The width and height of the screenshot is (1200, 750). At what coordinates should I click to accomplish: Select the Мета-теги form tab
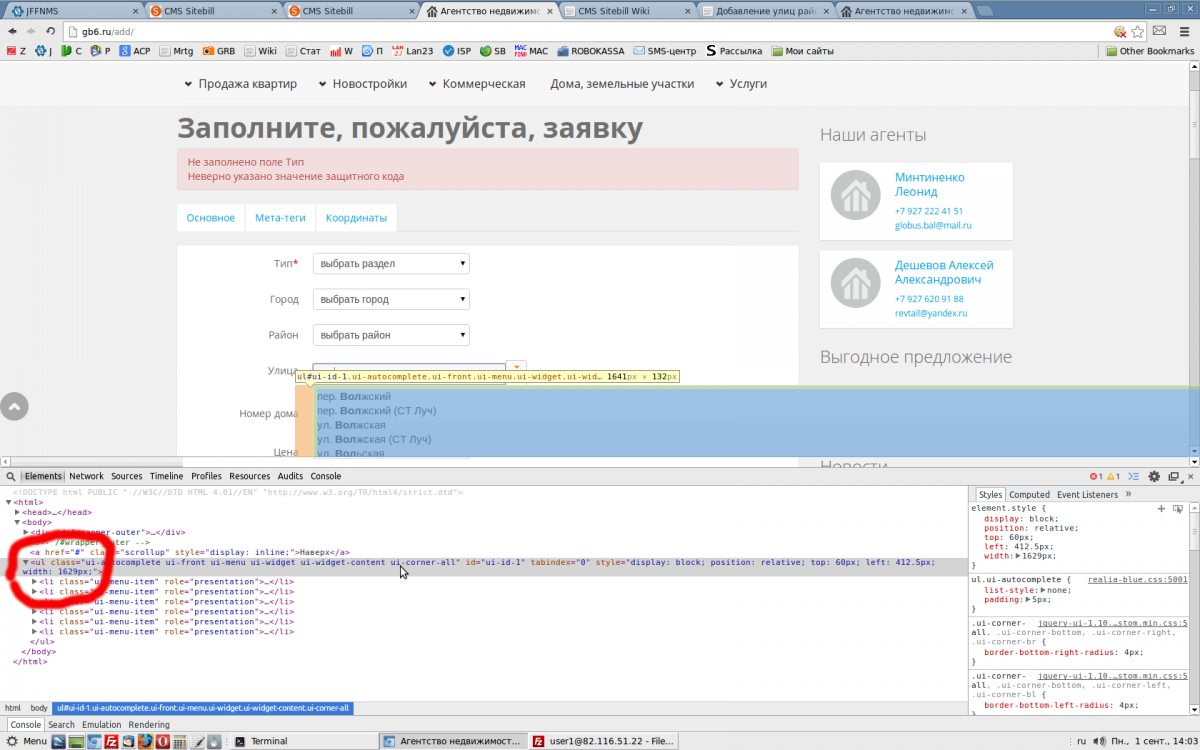[x=280, y=218]
